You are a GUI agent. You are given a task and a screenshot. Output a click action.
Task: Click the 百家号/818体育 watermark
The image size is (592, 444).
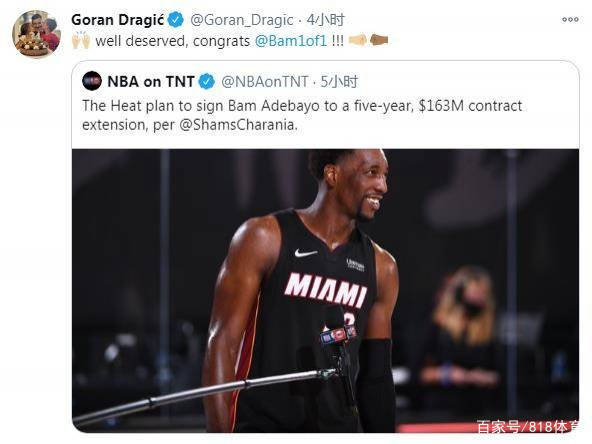tap(527, 427)
